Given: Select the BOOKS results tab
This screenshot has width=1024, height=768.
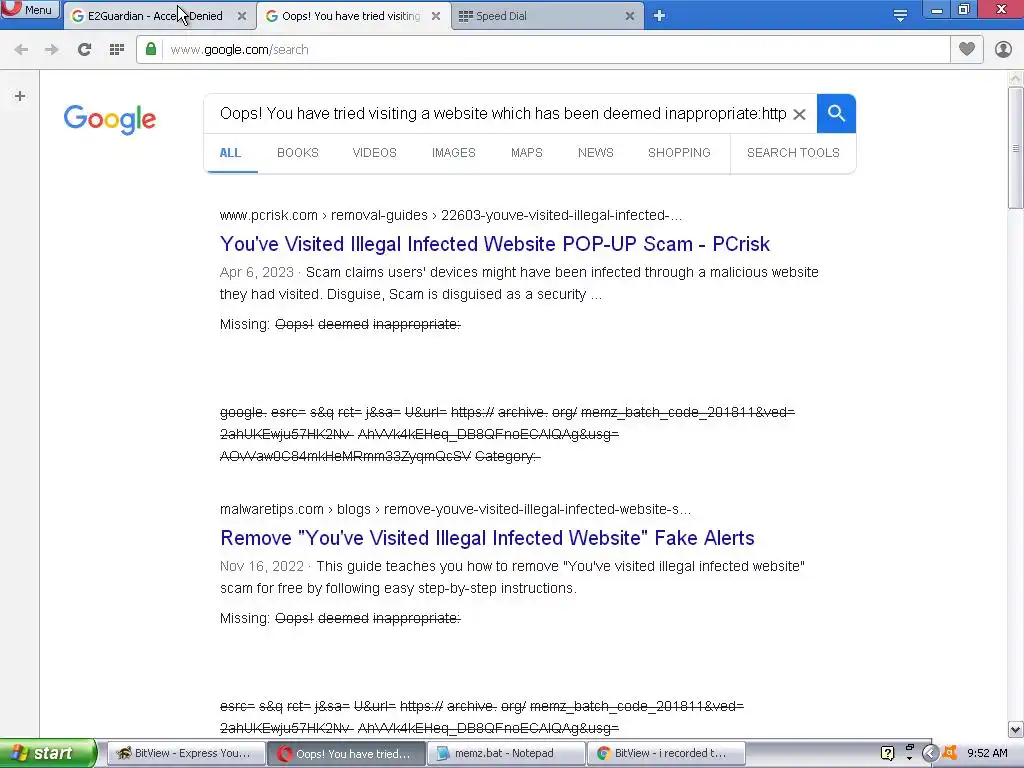Looking at the screenshot, I should click(x=298, y=153).
